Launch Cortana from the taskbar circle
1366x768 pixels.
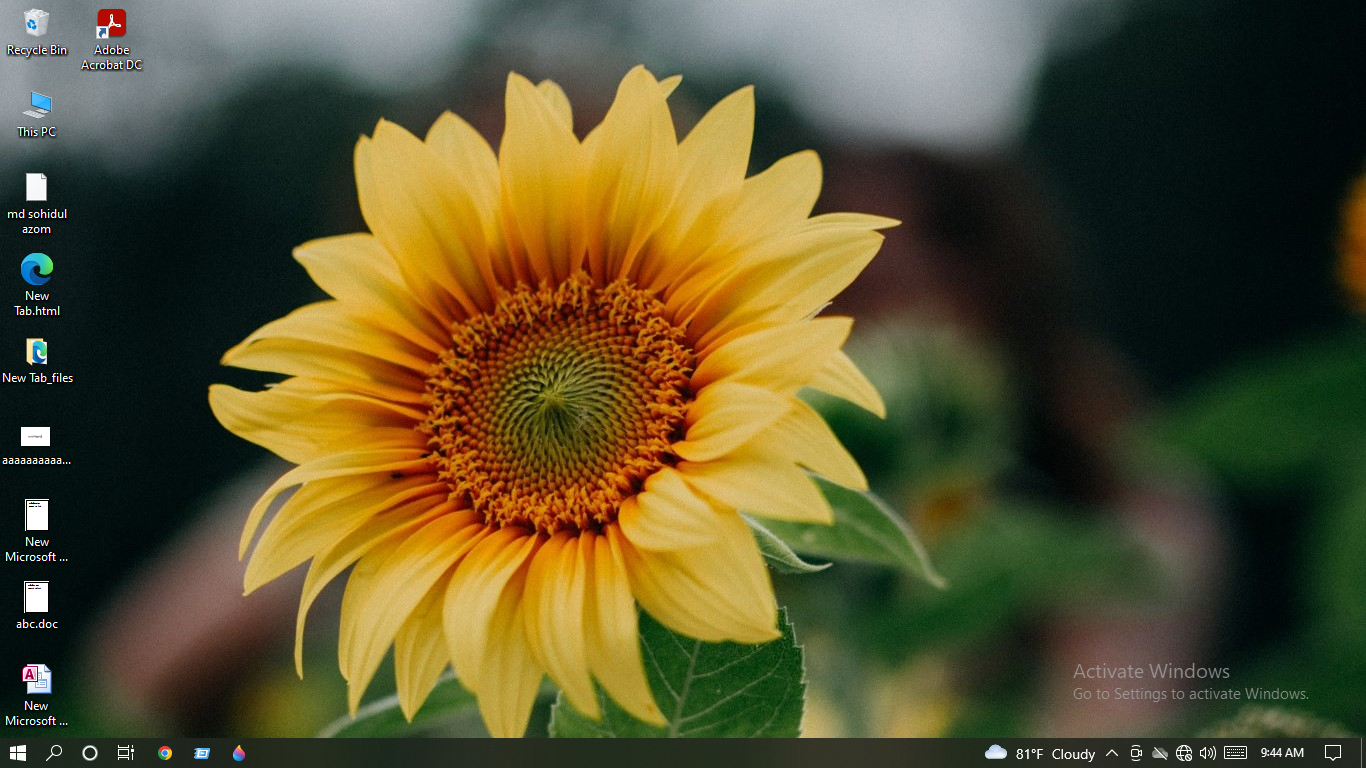click(x=90, y=753)
